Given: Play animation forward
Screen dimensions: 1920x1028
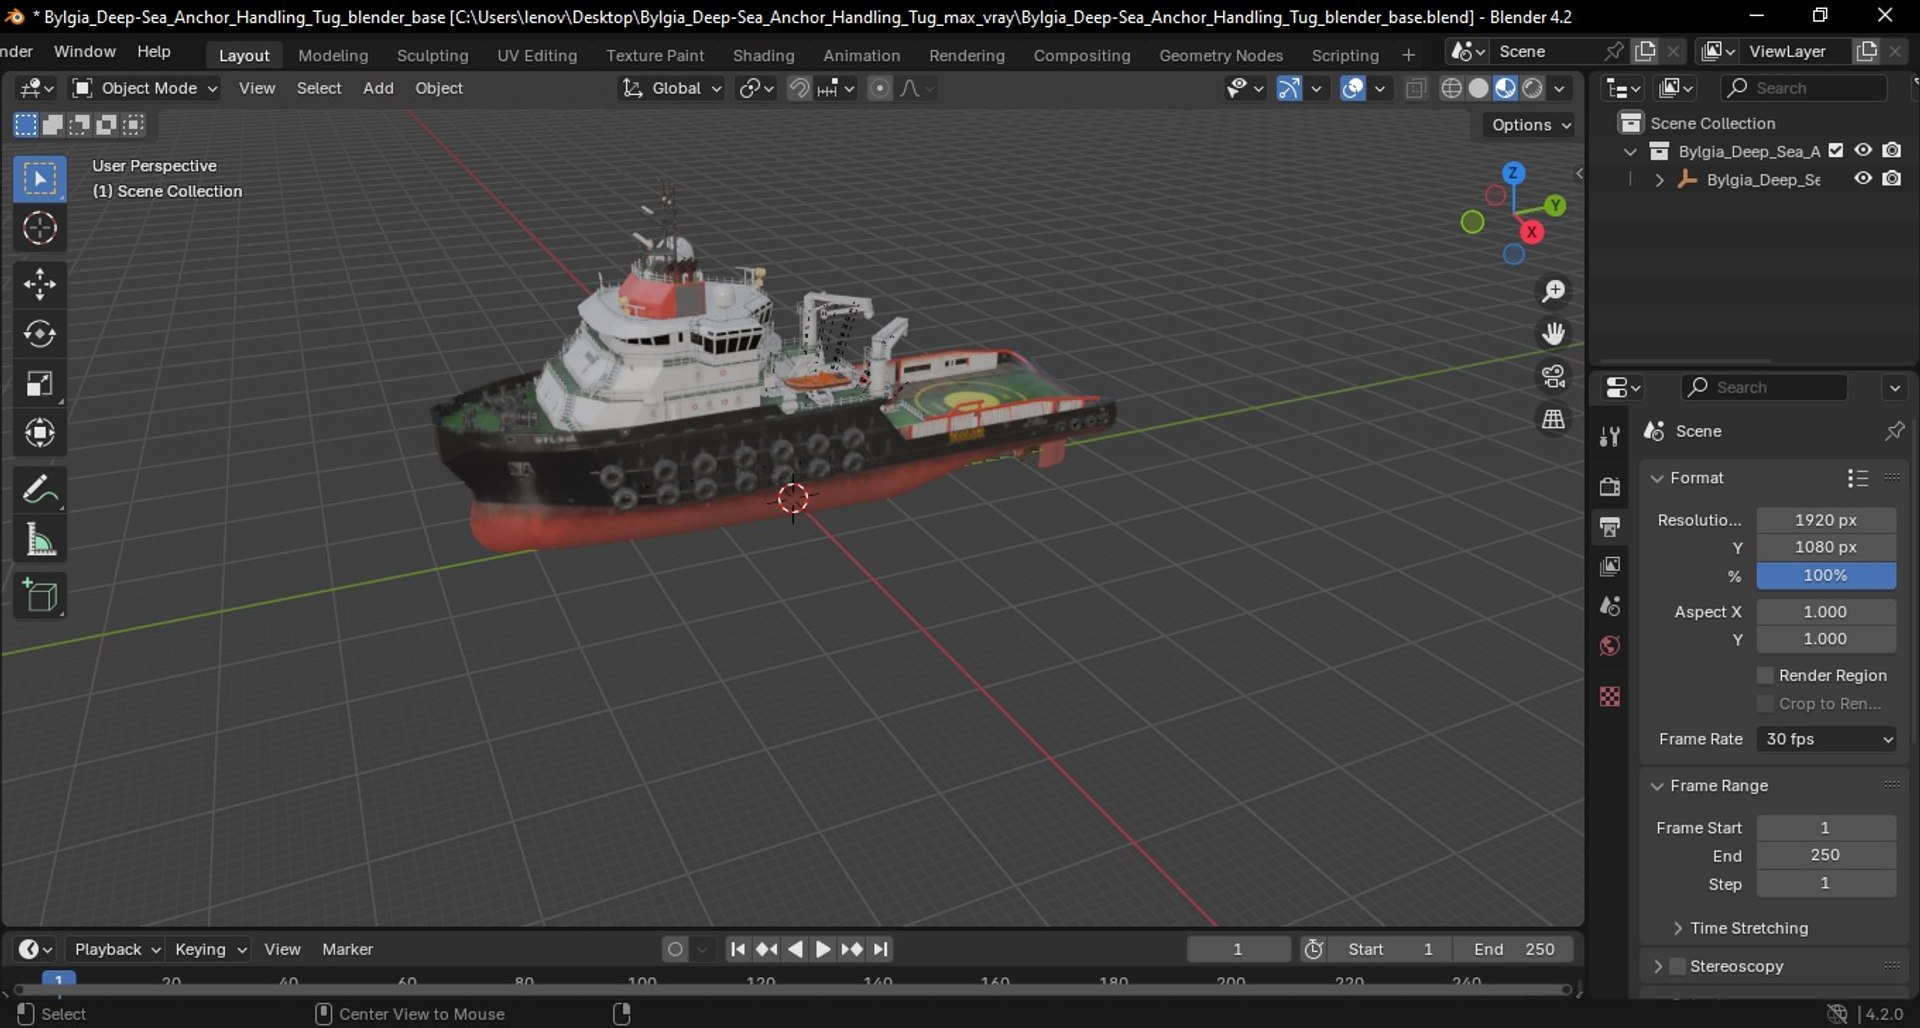Looking at the screenshot, I should click(x=823, y=949).
